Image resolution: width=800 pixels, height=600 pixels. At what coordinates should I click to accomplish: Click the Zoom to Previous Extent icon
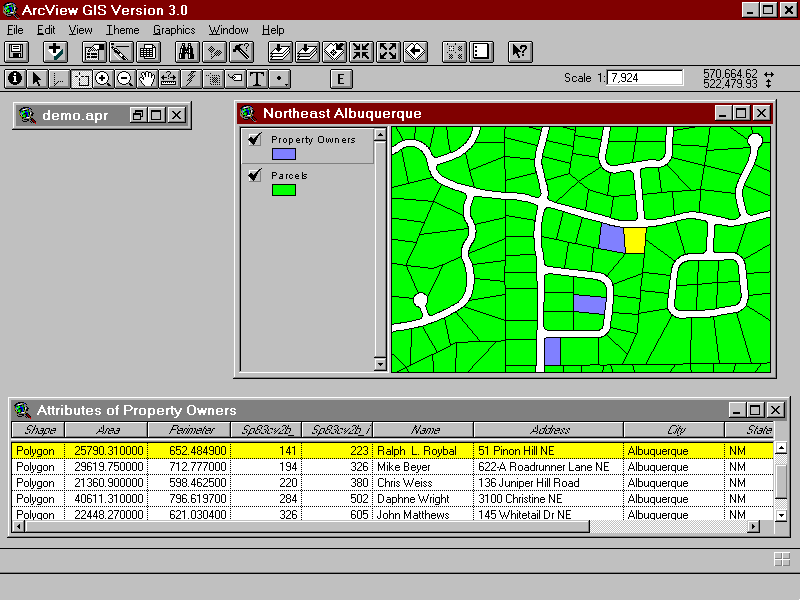[416, 52]
